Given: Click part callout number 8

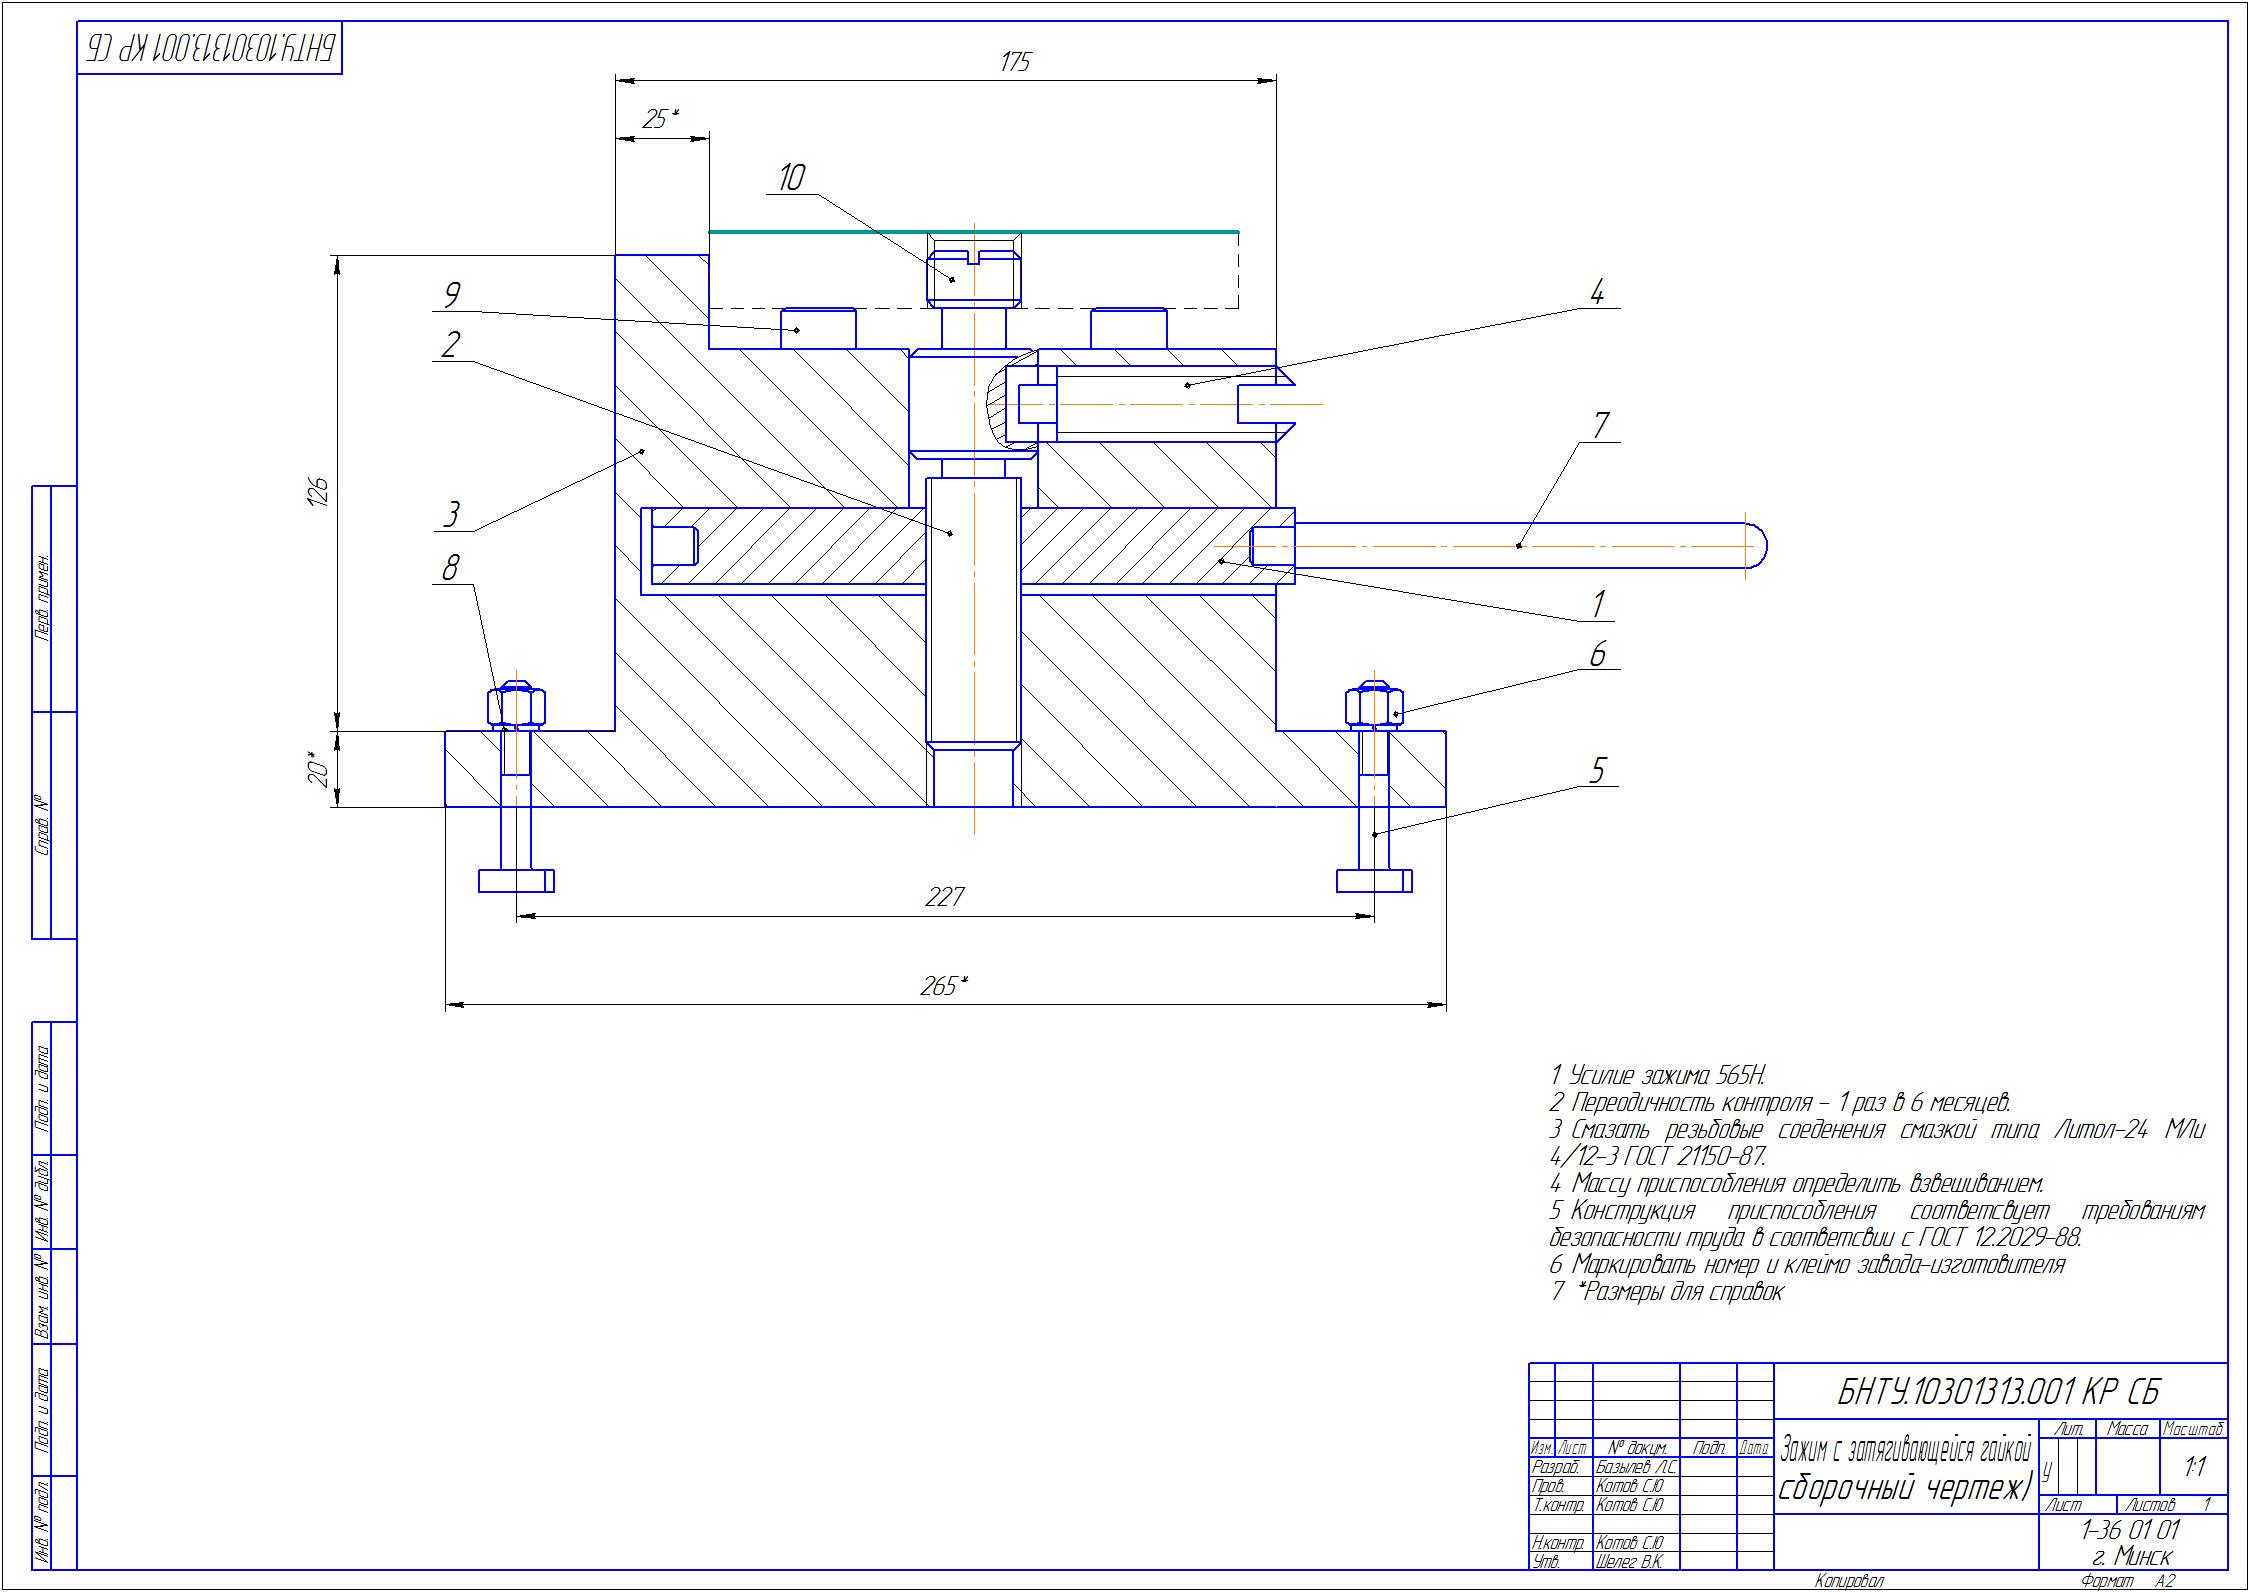Looking at the screenshot, I should point(451,569).
